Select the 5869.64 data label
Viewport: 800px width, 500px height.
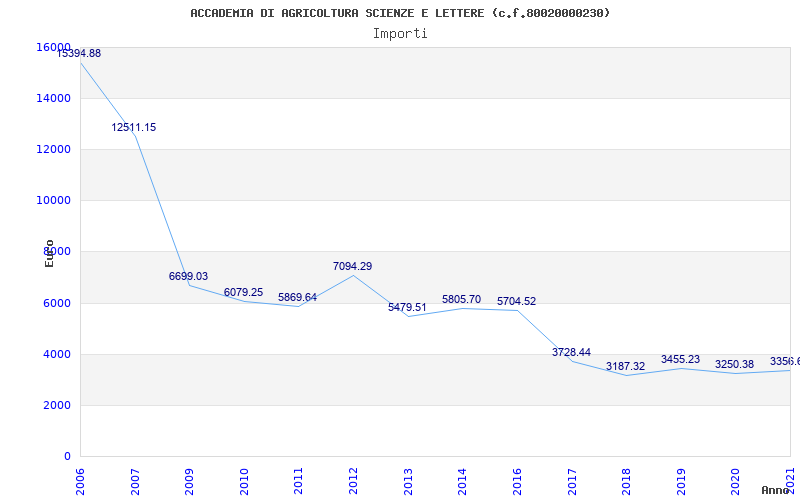point(297,297)
